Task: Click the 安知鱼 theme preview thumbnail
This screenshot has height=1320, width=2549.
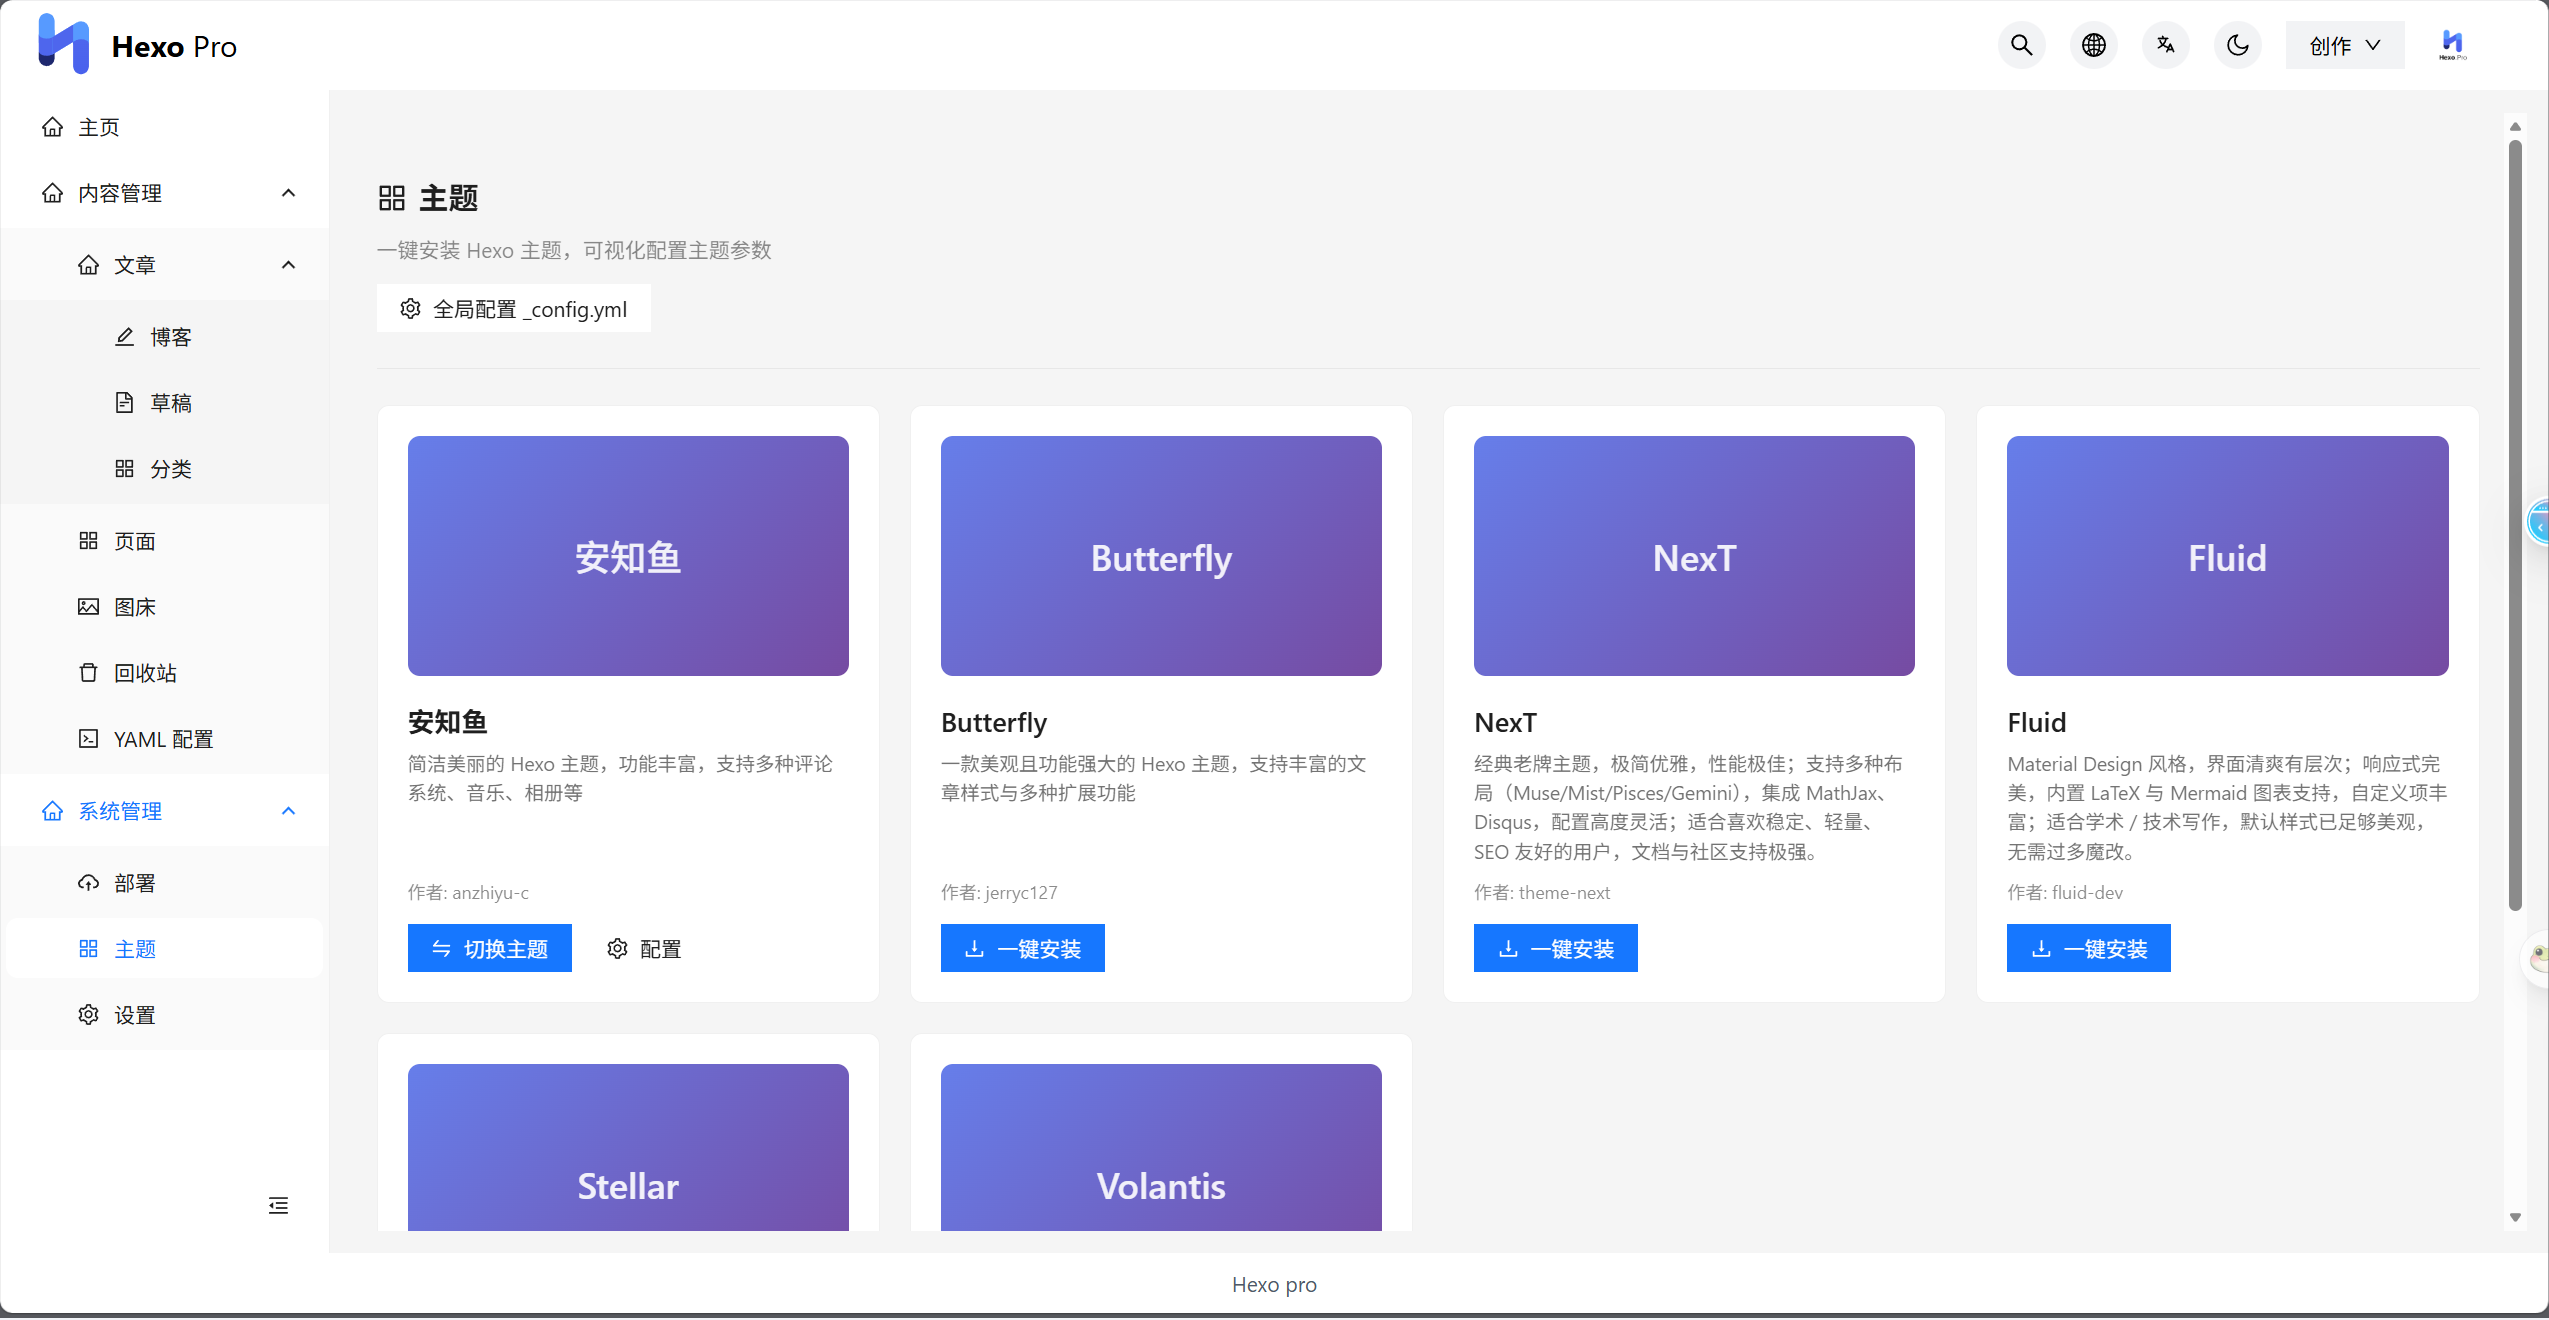Action: [628, 556]
